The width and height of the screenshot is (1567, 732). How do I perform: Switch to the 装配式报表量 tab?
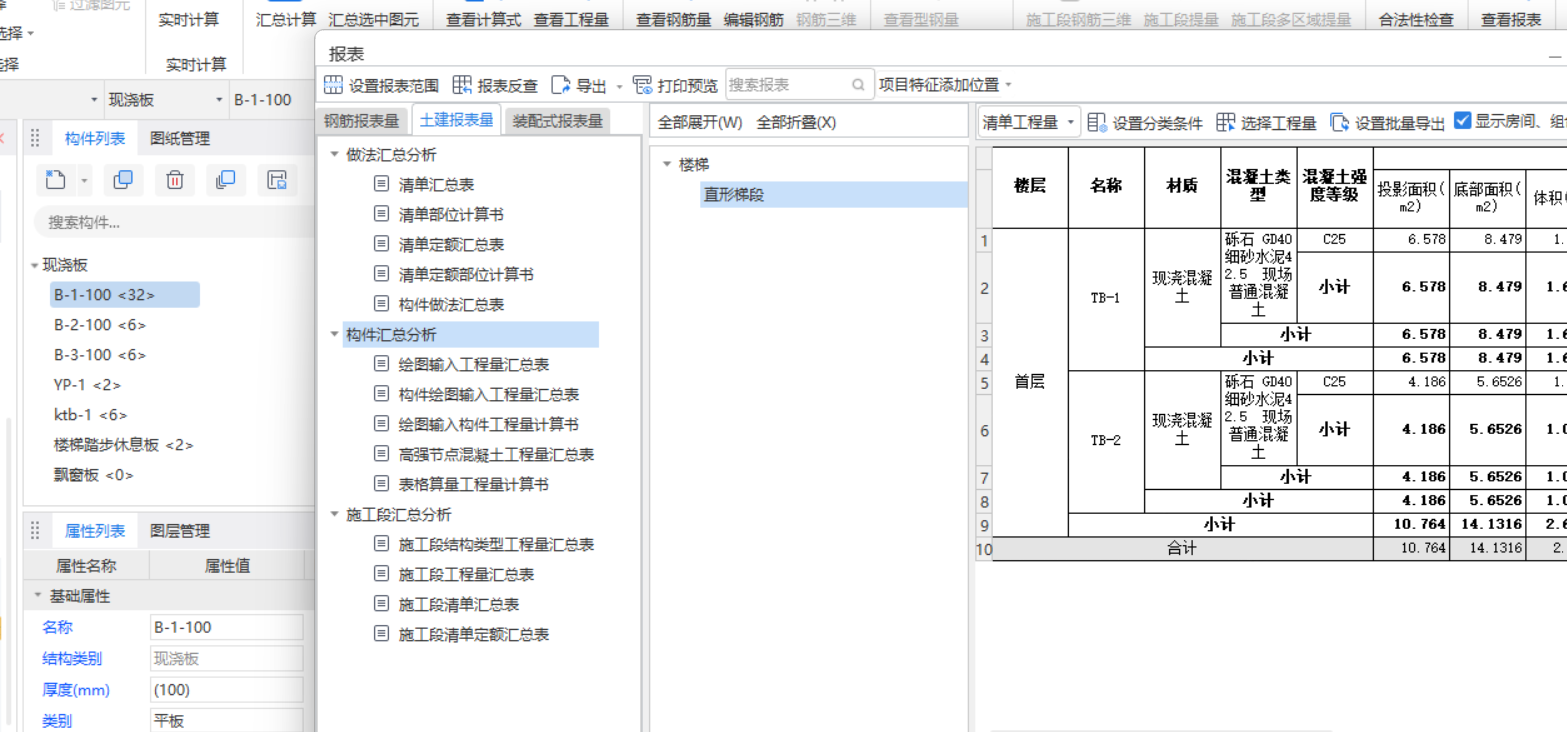pyautogui.click(x=557, y=121)
